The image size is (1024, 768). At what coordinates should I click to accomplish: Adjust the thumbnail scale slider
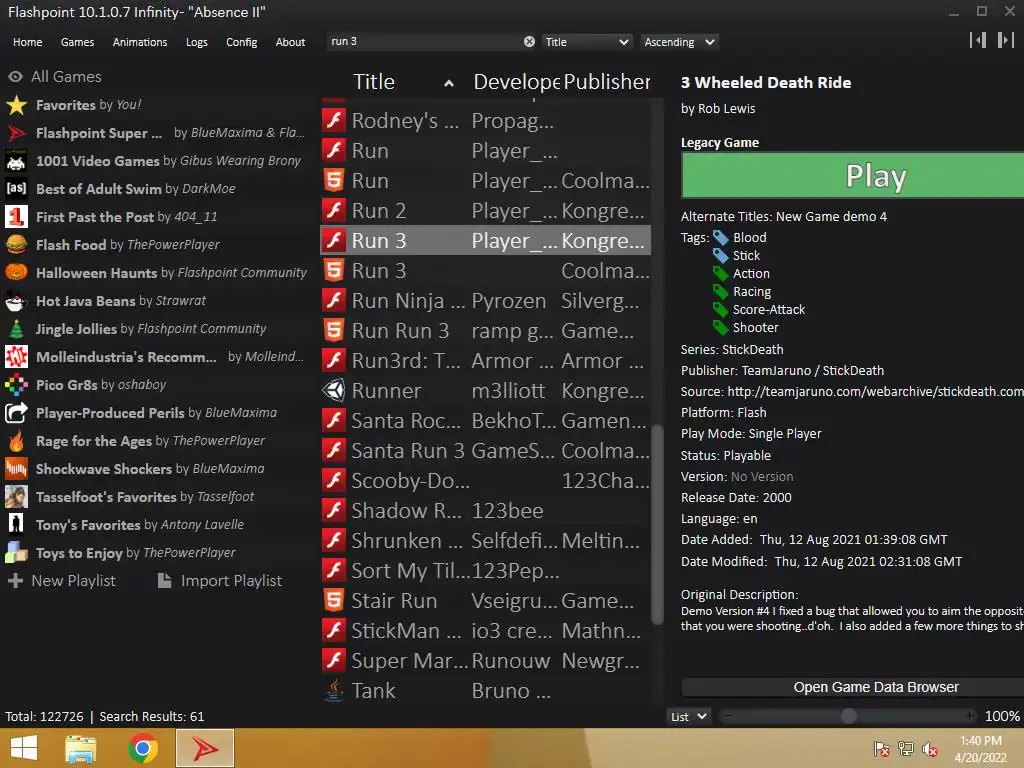tap(848, 716)
